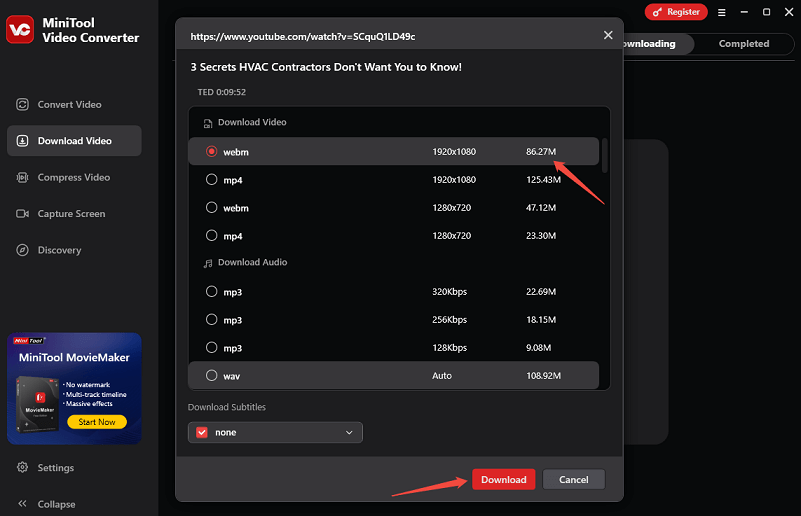This screenshot has width=801, height=516.
Task: Close the download options dialog
Action: 608,35
